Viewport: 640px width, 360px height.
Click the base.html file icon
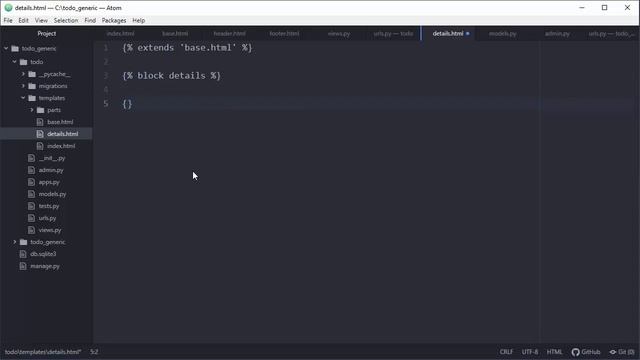tap(40, 122)
